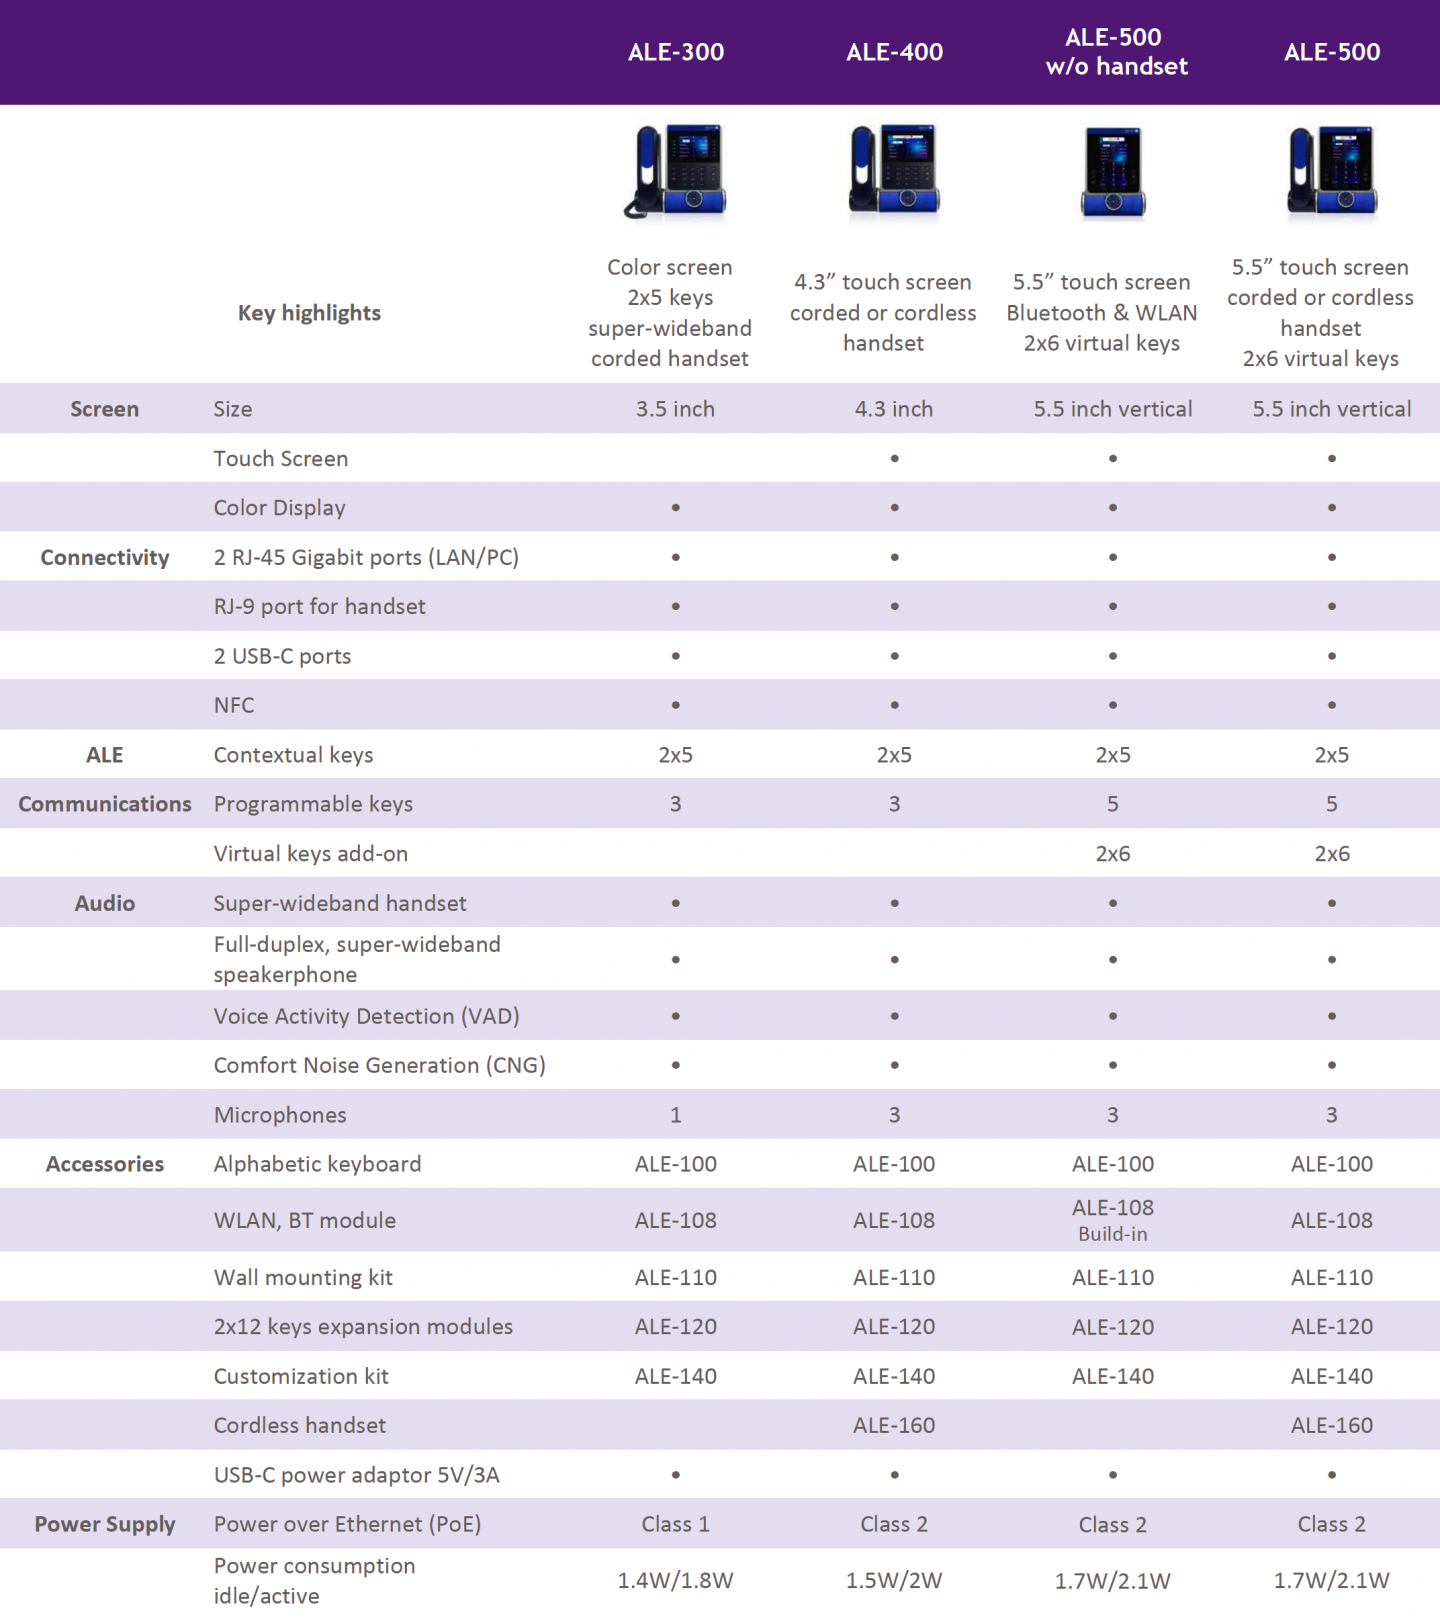Select the 1.4W/1.8W power cell

tap(675, 1581)
